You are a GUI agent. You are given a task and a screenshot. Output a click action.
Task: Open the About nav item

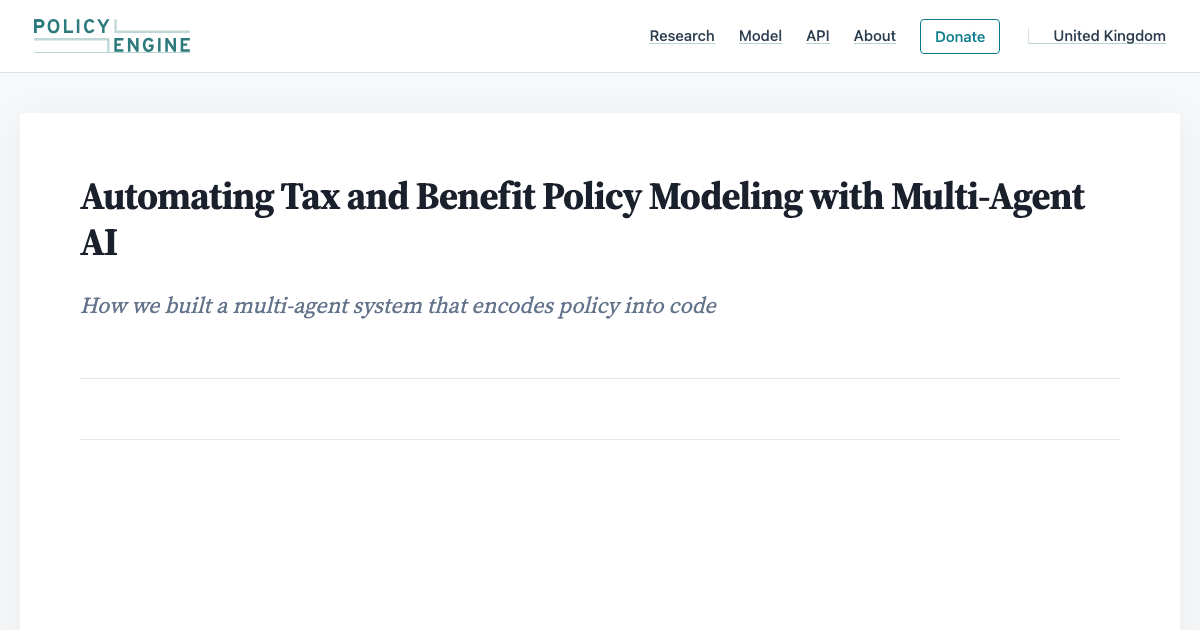tap(874, 36)
